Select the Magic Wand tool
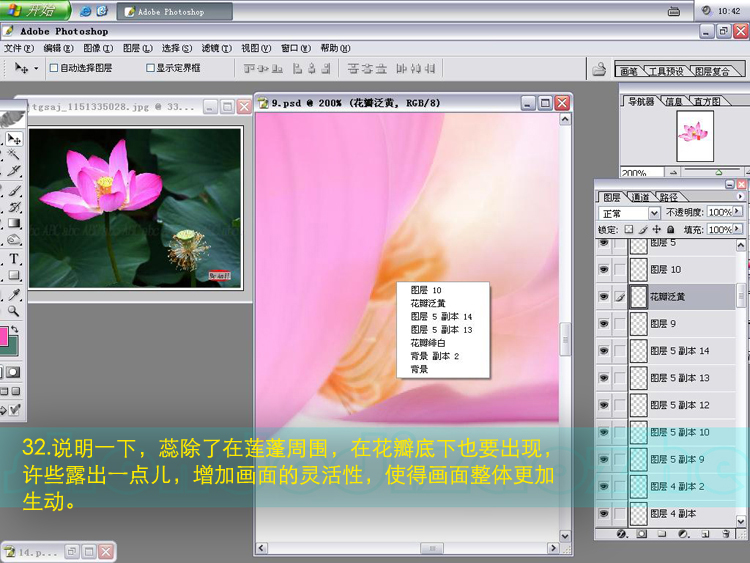Screen dimensions: 750x563 pos(14,155)
